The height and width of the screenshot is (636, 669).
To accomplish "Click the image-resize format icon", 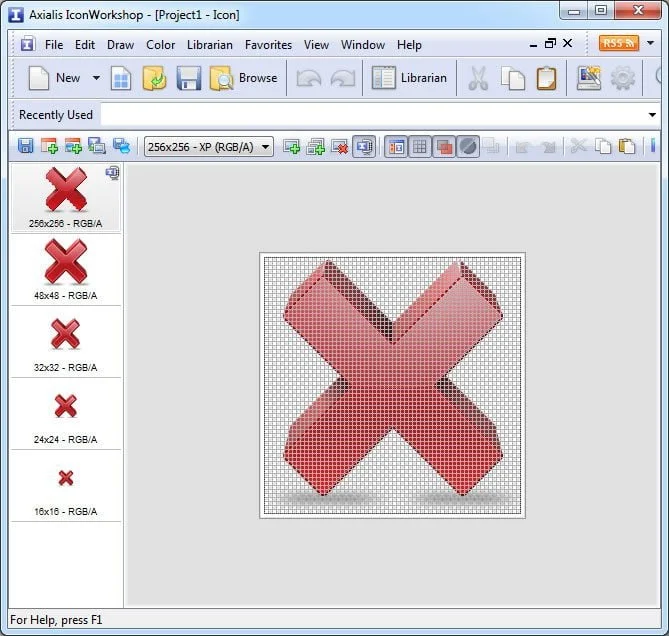I will pos(97,146).
